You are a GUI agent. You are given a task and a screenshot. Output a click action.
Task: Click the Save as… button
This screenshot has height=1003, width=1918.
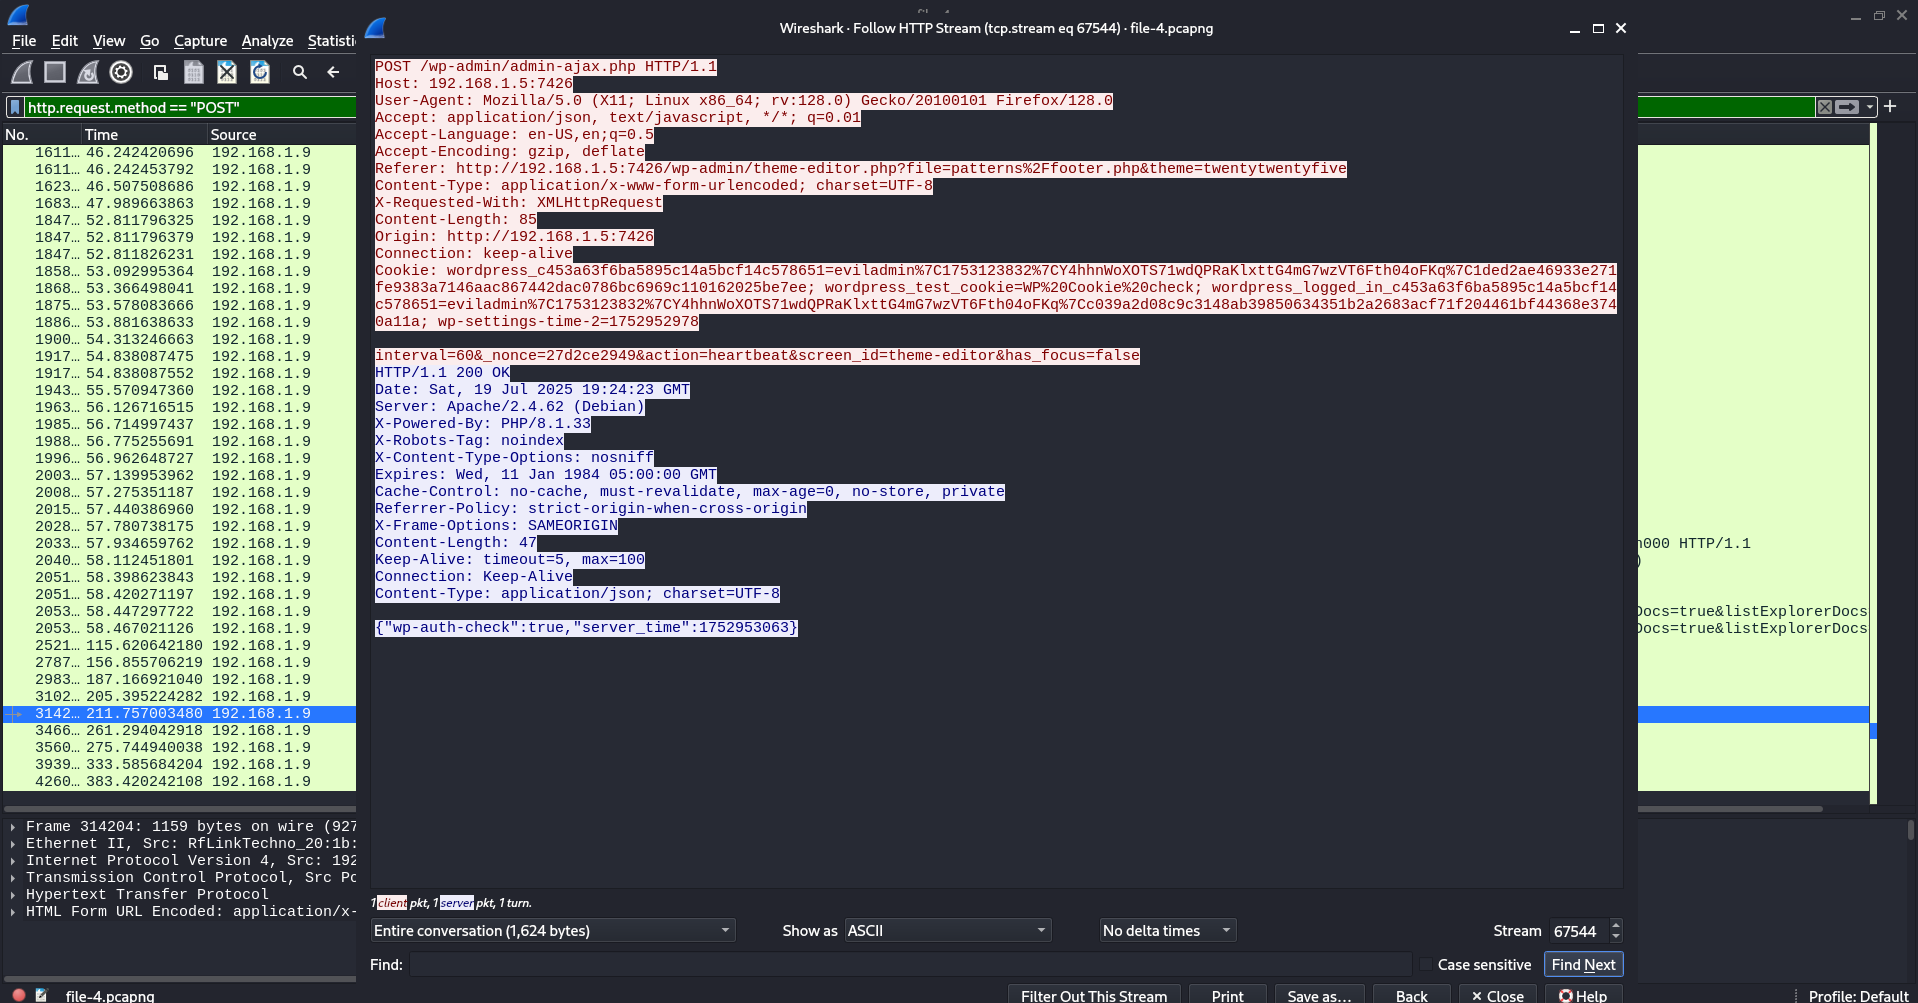[x=1319, y=996]
